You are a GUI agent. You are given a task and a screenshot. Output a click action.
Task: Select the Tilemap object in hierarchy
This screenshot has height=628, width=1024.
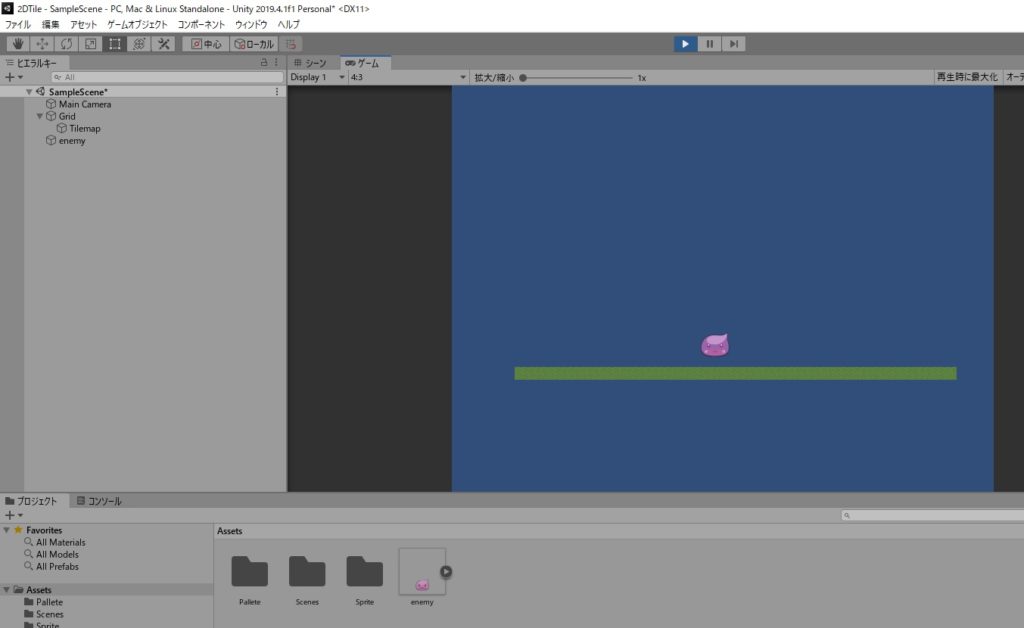pos(85,129)
